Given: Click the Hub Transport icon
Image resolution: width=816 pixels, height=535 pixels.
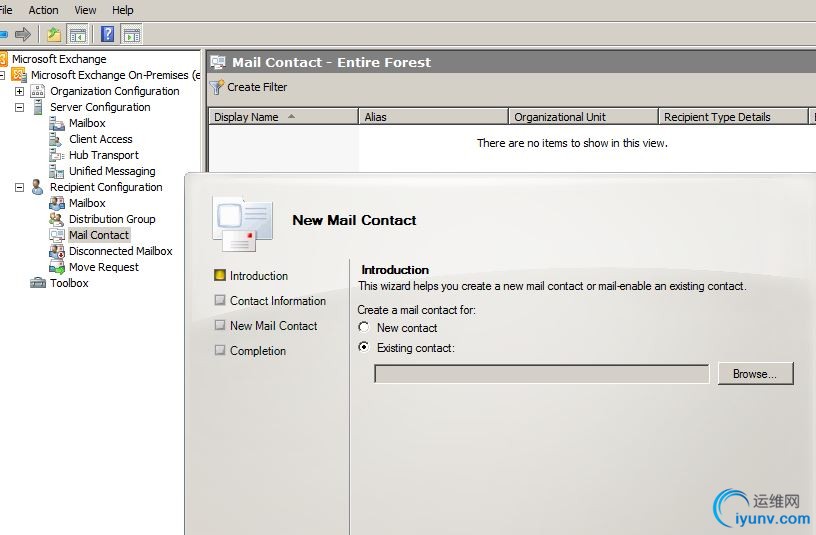Looking at the screenshot, I should click(x=56, y=155).
